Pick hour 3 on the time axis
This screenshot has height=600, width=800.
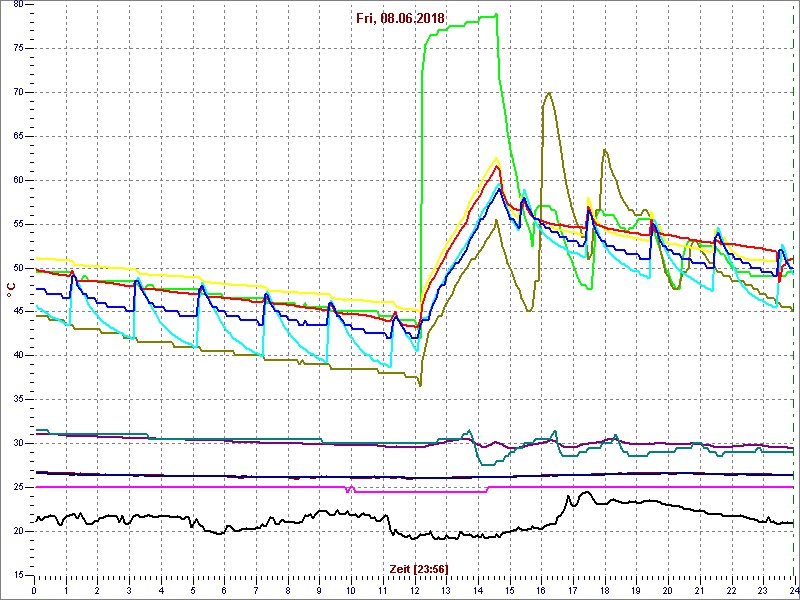point(129,592)
